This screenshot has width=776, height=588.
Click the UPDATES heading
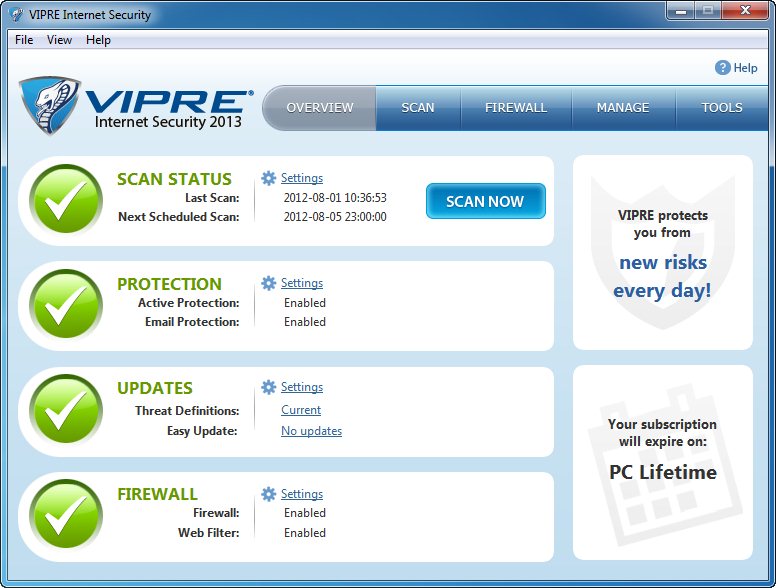pos(155,388)
